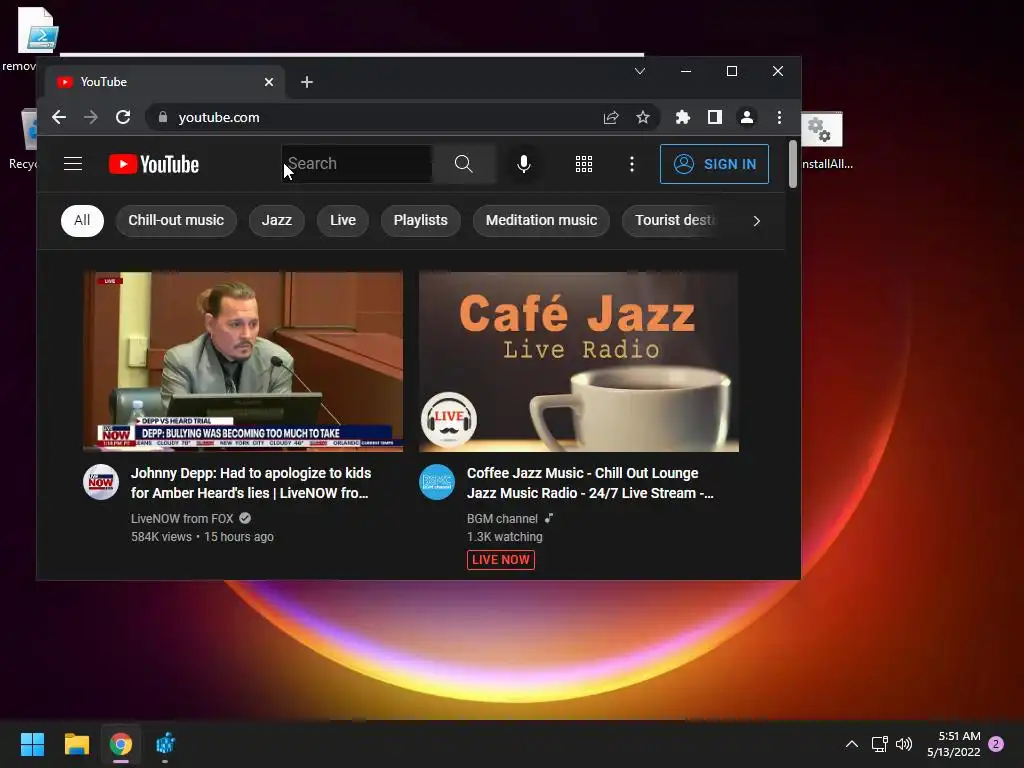Filter by Chill-out music chip
This screenshot has width=1024, height=768.
[176, 220]
